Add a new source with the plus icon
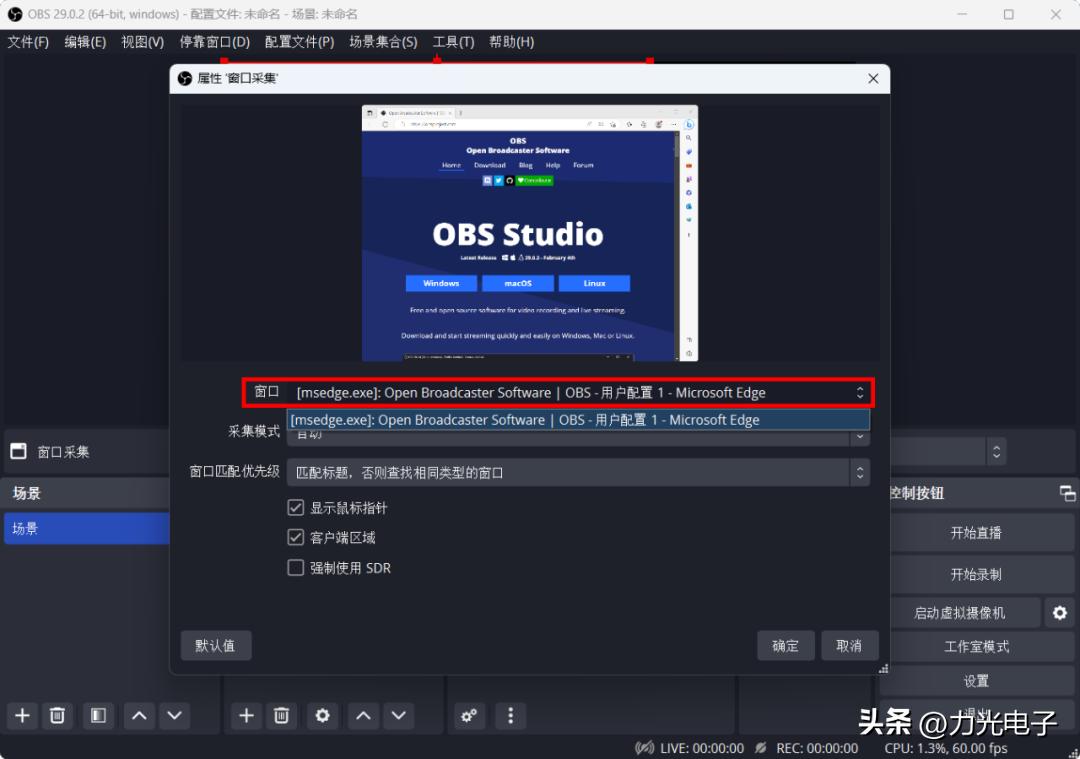Viewport: 1080px width, 759px height. click(x=246, y=716)
